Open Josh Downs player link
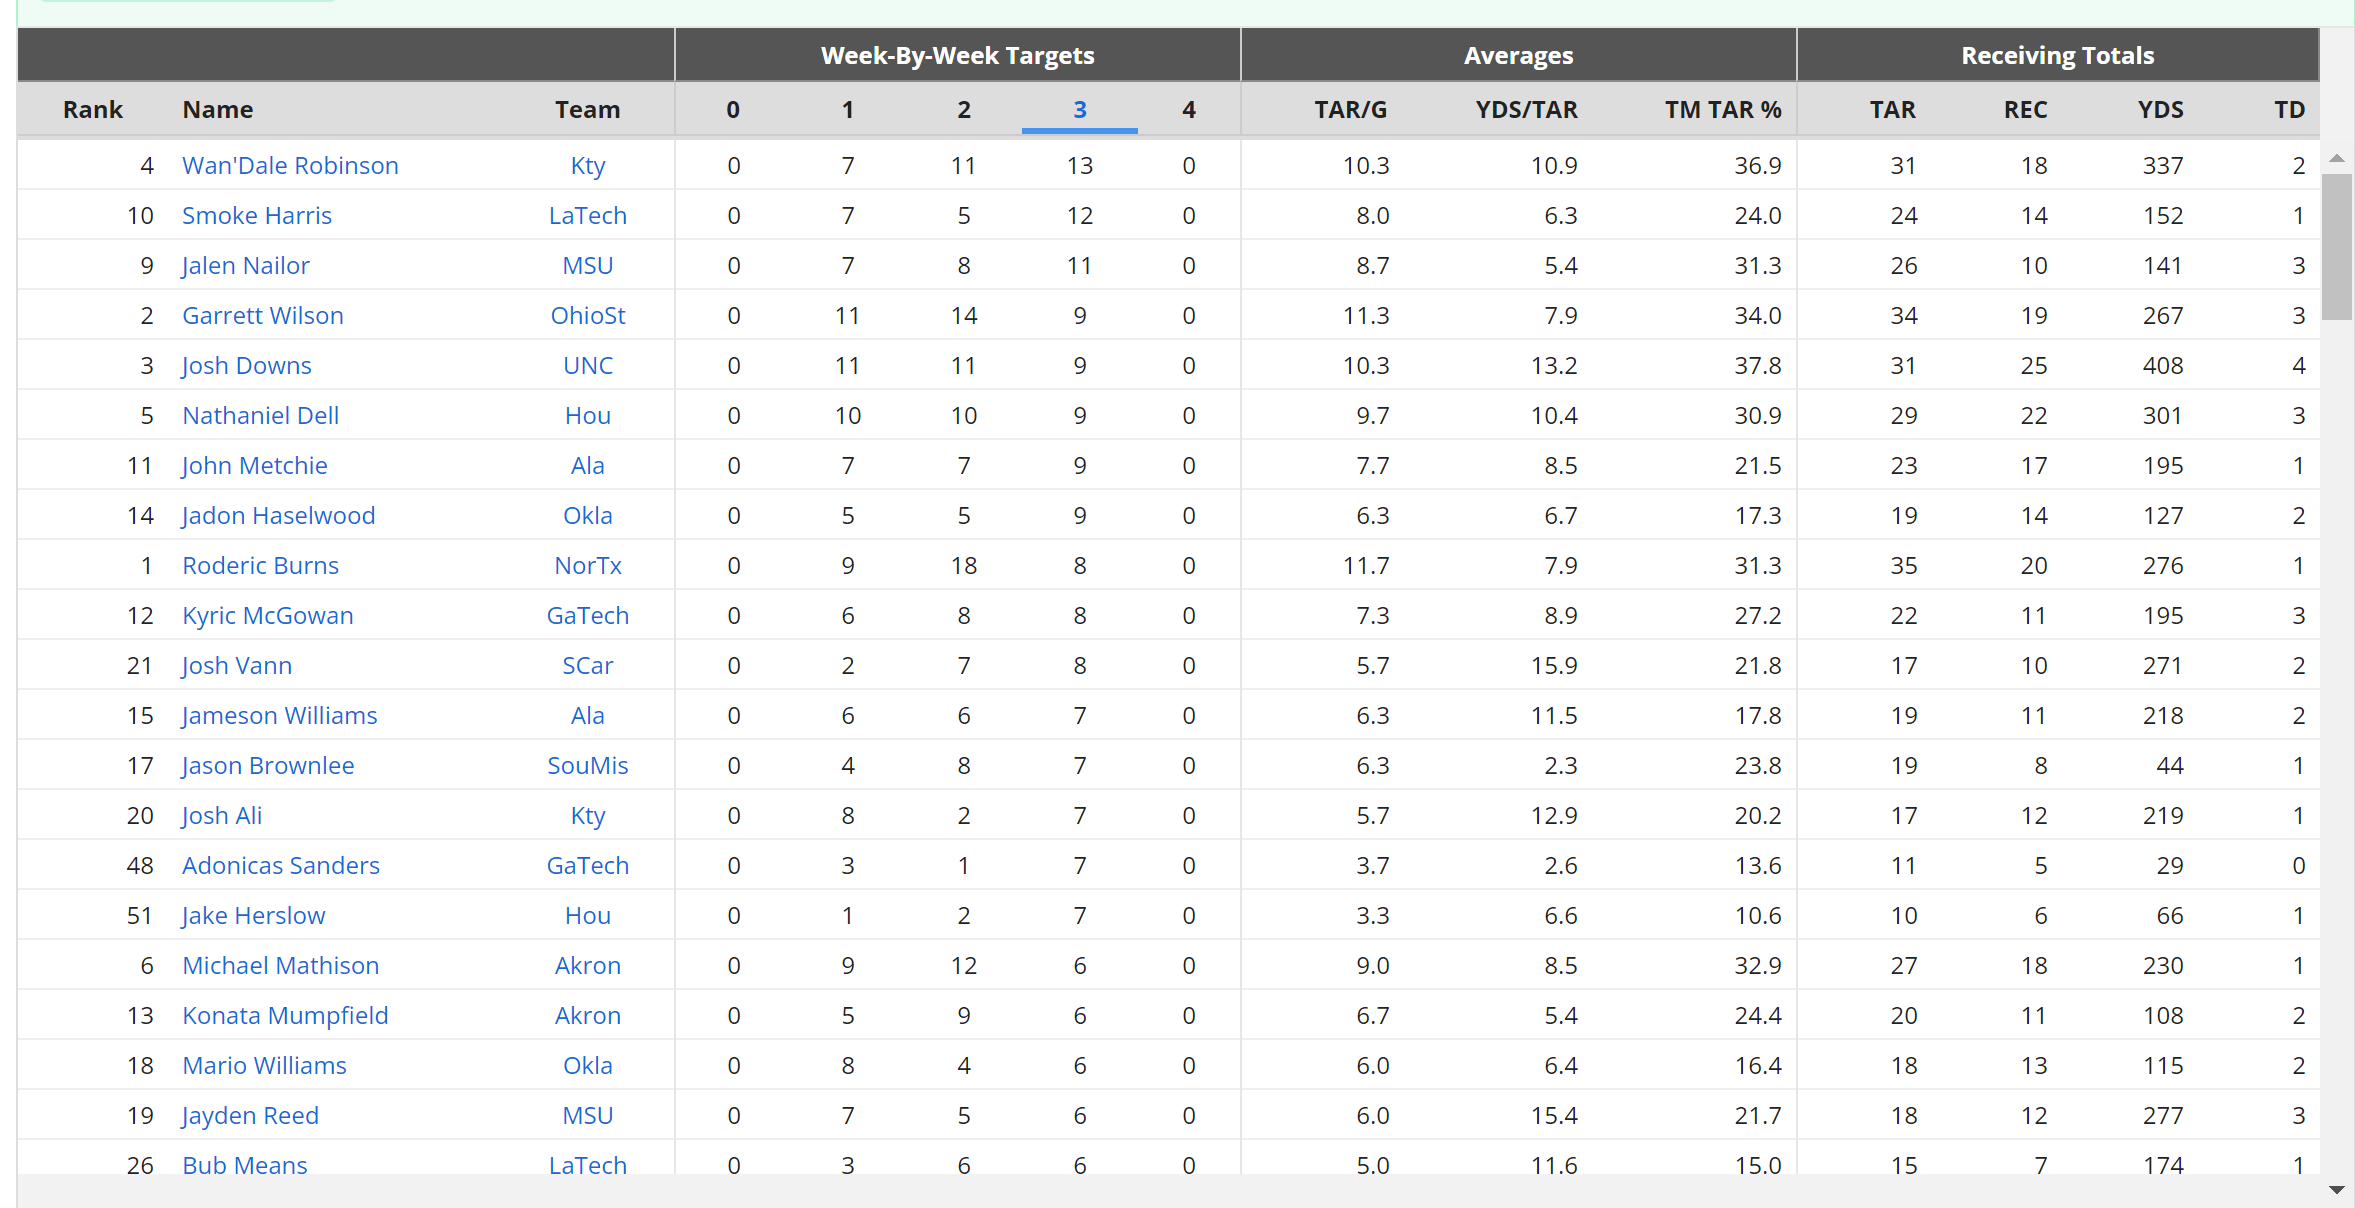This screenshot has height=1208, width=2355. (x=246, y=365)
